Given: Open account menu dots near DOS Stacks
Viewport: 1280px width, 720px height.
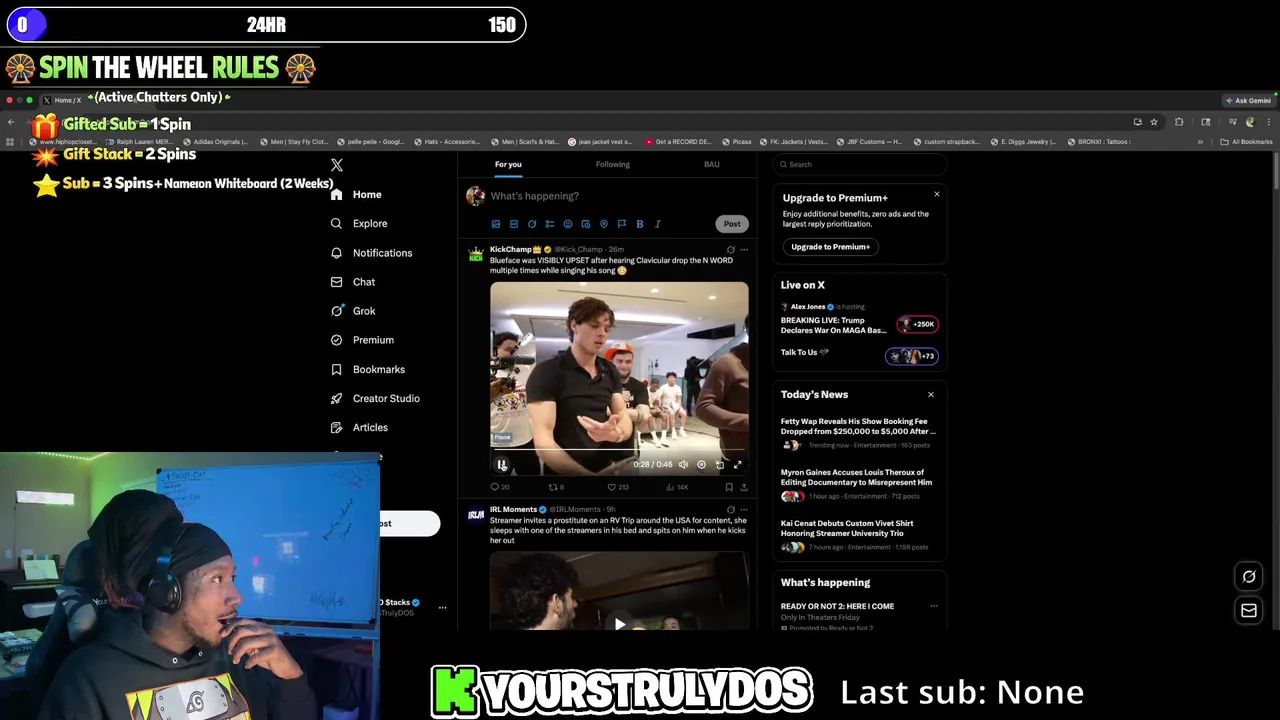Looking at the screenshot, I should tap(442, 607).
